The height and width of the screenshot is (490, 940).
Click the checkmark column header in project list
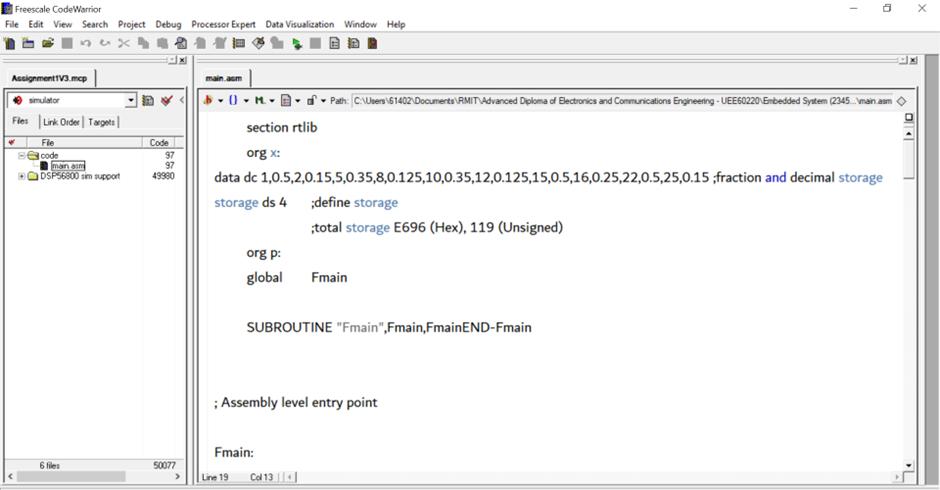pos(11,143)
